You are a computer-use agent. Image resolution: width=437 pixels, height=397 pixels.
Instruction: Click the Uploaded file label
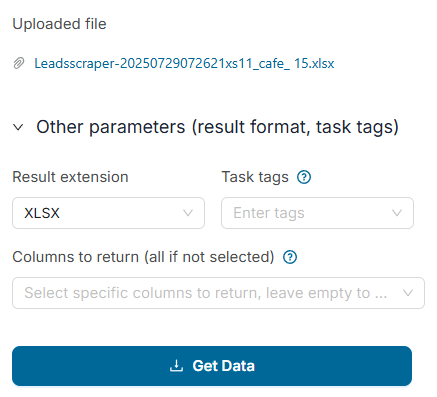pyautogui.click(x=59, y=24)
